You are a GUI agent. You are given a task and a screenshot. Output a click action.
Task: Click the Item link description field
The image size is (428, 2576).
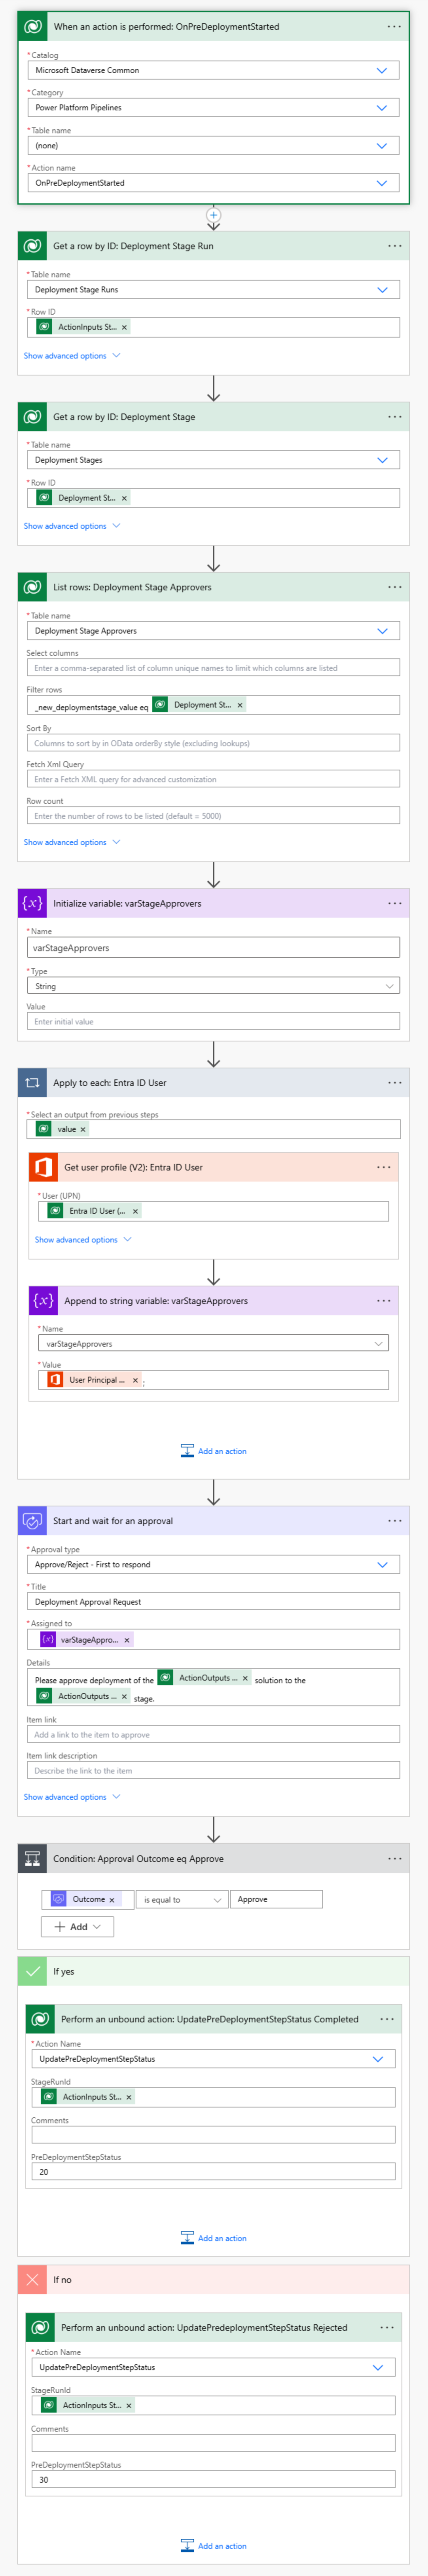[213, 1771]
